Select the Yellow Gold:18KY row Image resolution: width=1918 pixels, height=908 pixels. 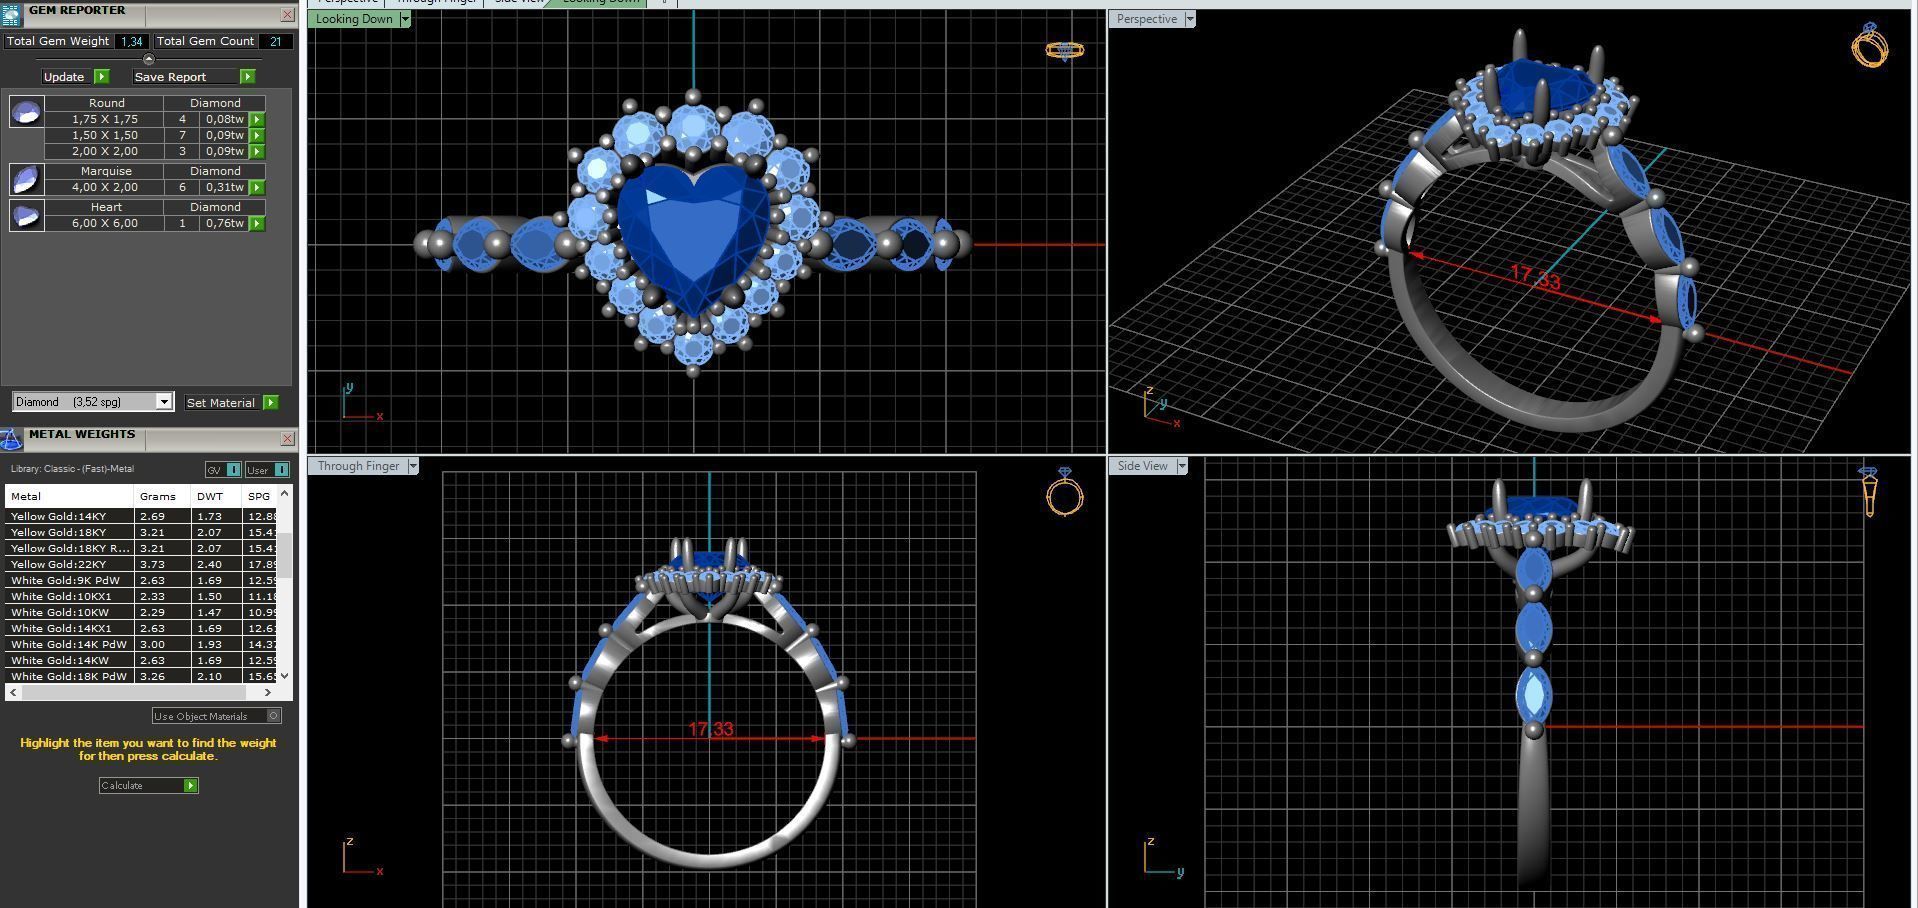(141, 532)
